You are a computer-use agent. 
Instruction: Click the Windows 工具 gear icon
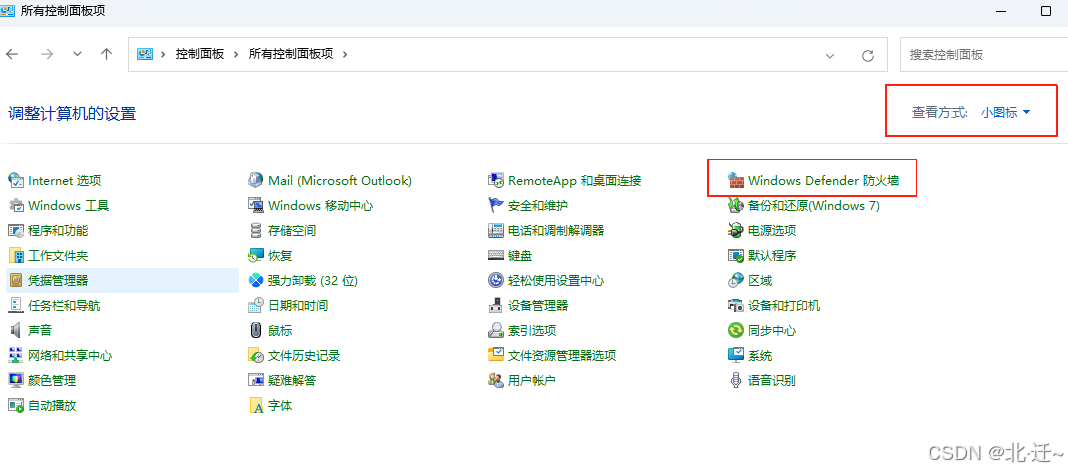(x=16, y=206)
